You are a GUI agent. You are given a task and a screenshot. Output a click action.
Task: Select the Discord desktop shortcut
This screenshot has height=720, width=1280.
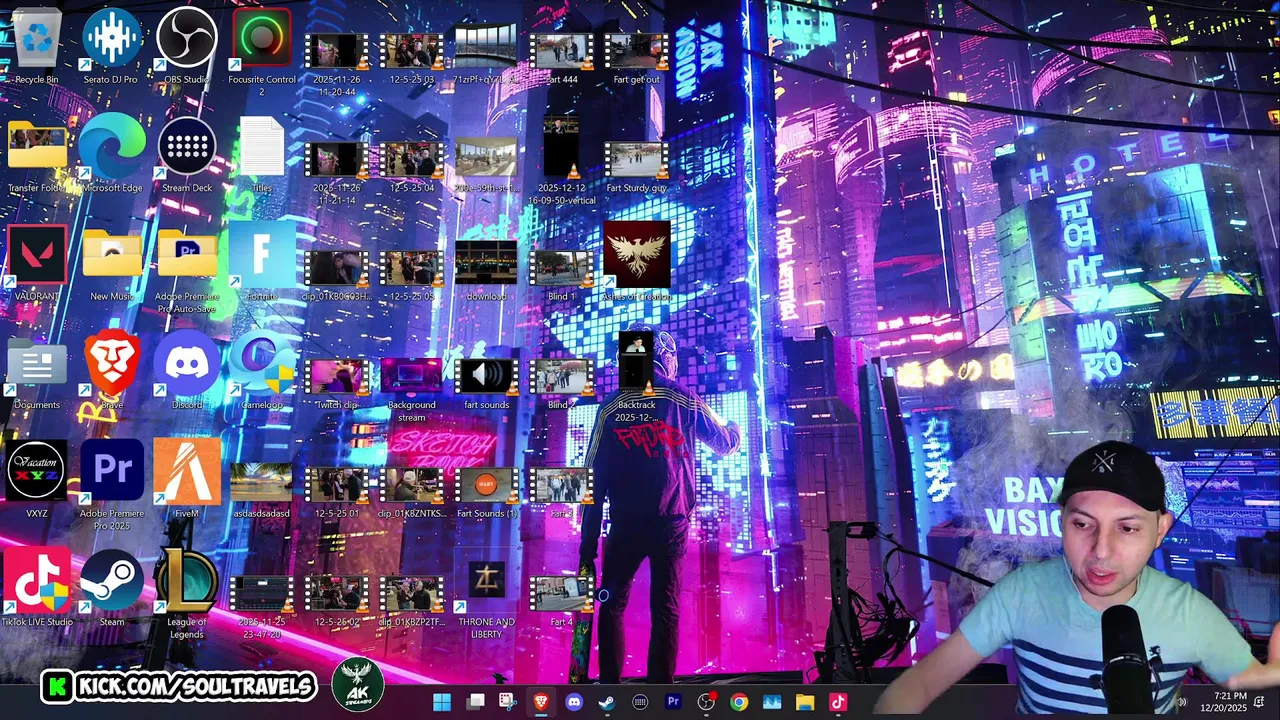click(x=186, y=372)
